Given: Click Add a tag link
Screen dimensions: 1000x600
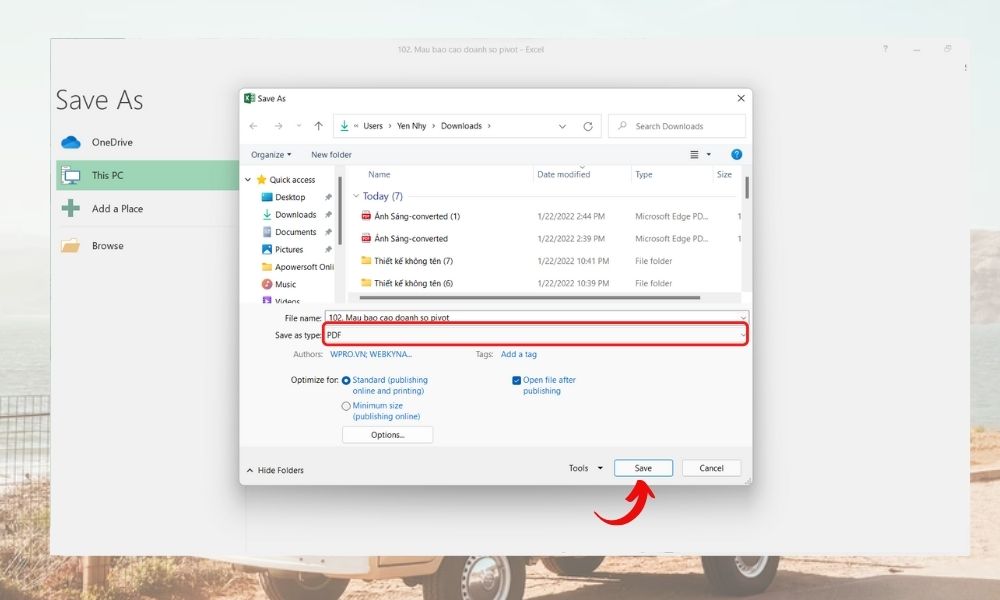Looking at the screenshot, I should [x=518, y=354].
